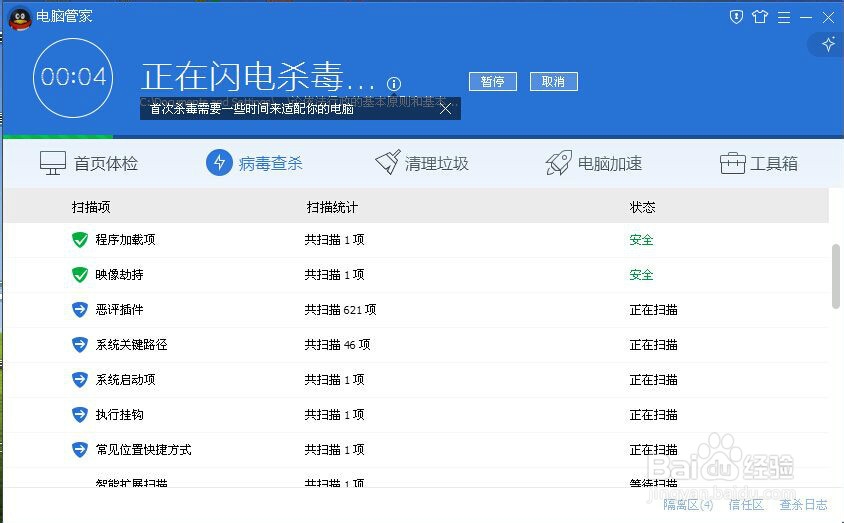This screenshot has height=523, width=844.
Task: Open the main menu hamburger icon
Action: coord(784,17)
